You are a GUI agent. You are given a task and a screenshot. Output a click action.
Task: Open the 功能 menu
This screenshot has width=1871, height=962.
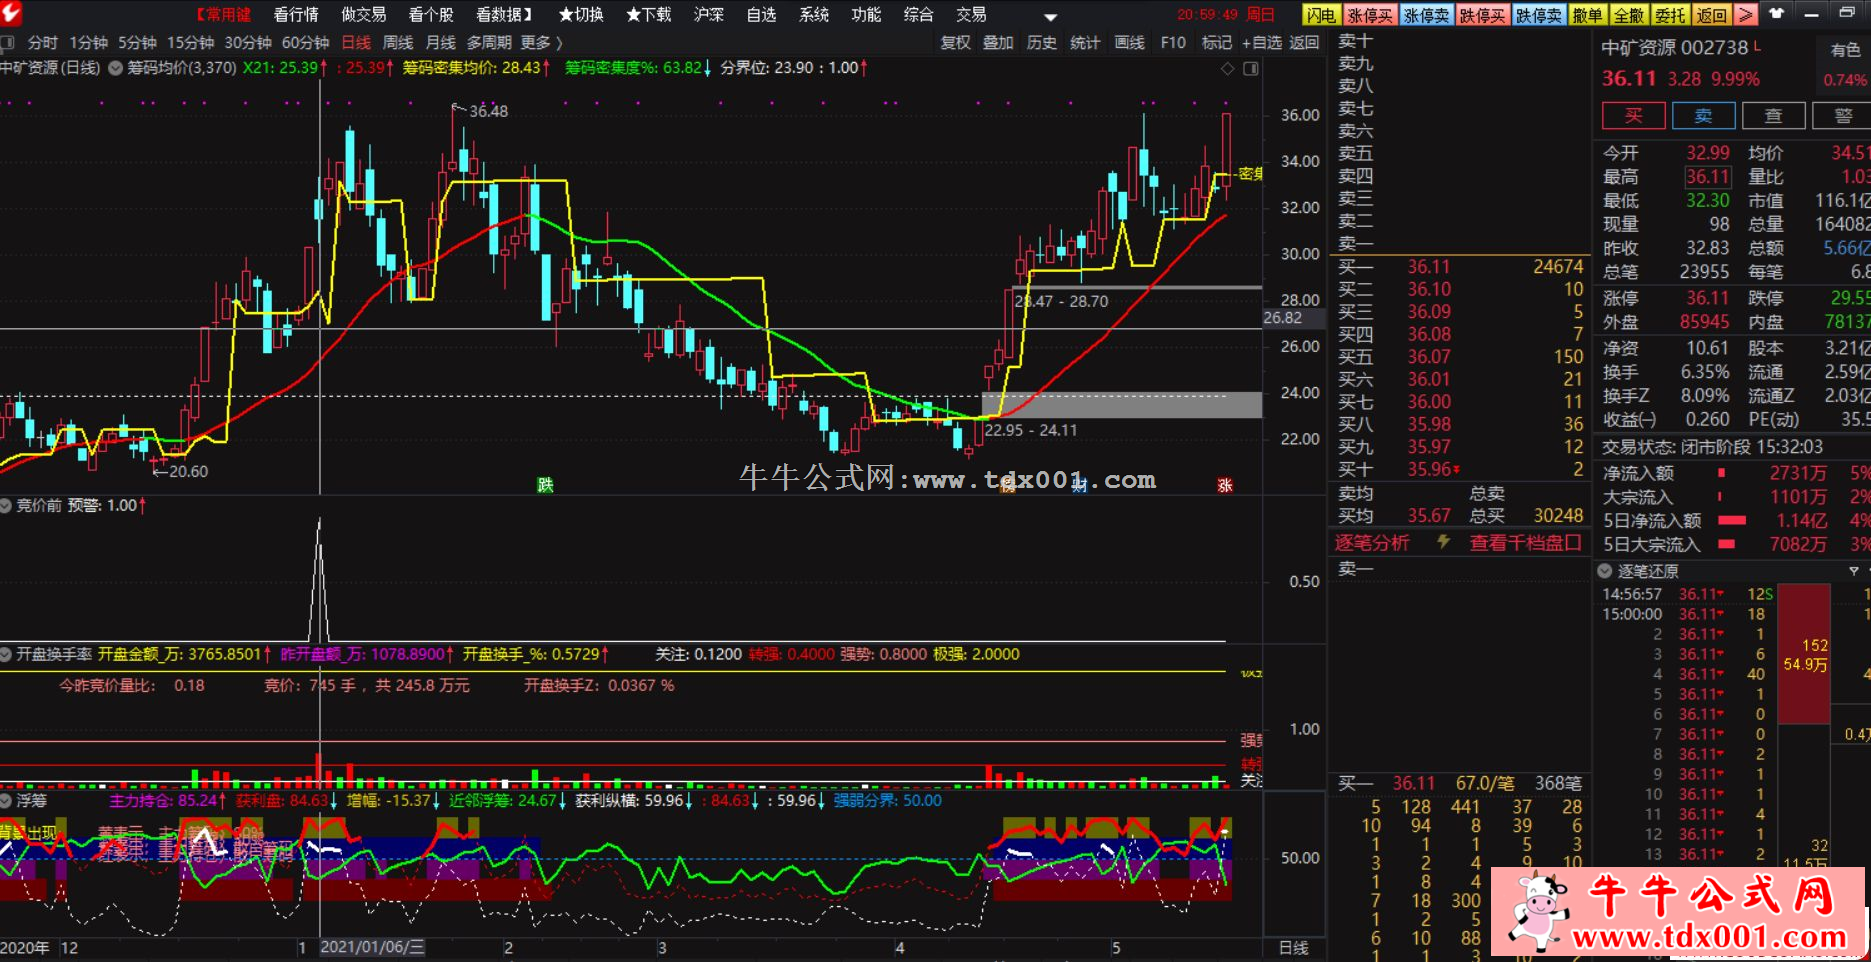click(x=866, y=14)
